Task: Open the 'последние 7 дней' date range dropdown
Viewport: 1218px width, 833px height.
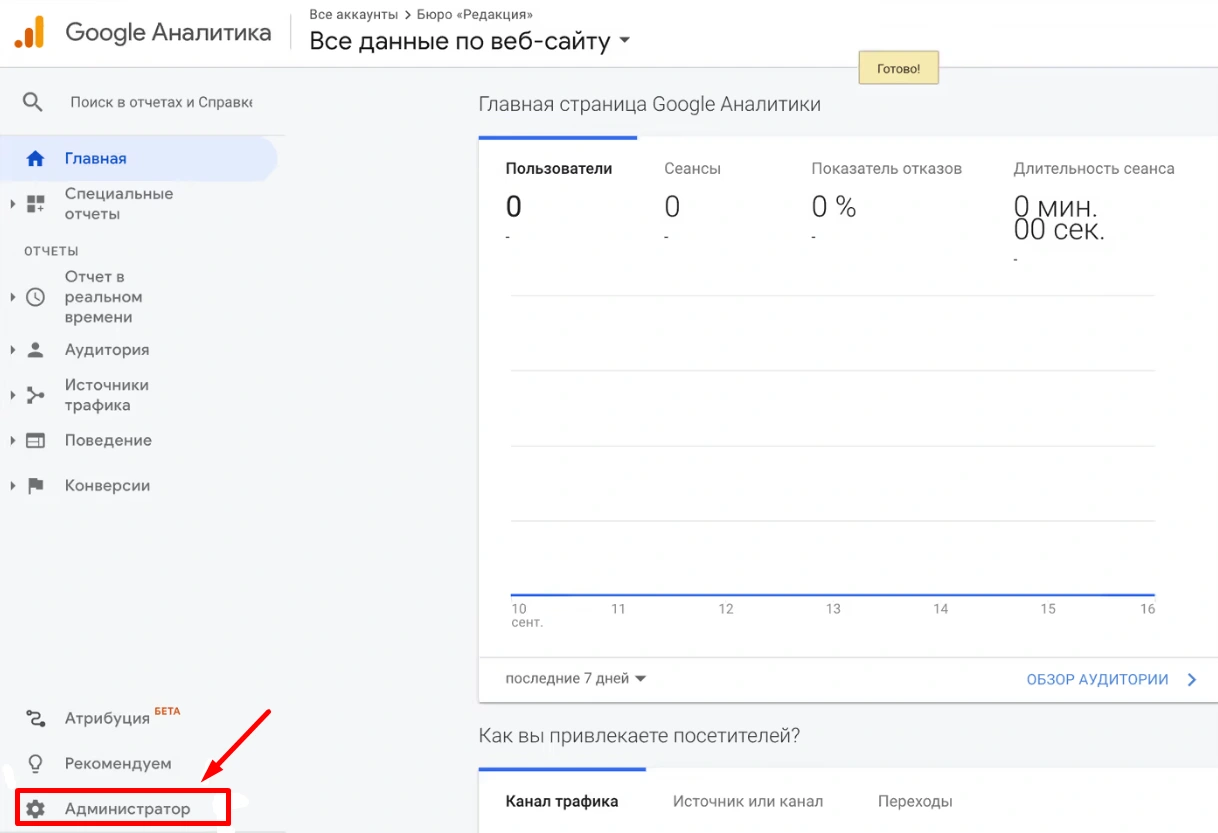Action: pyautogui.click(x=575, y=679)
